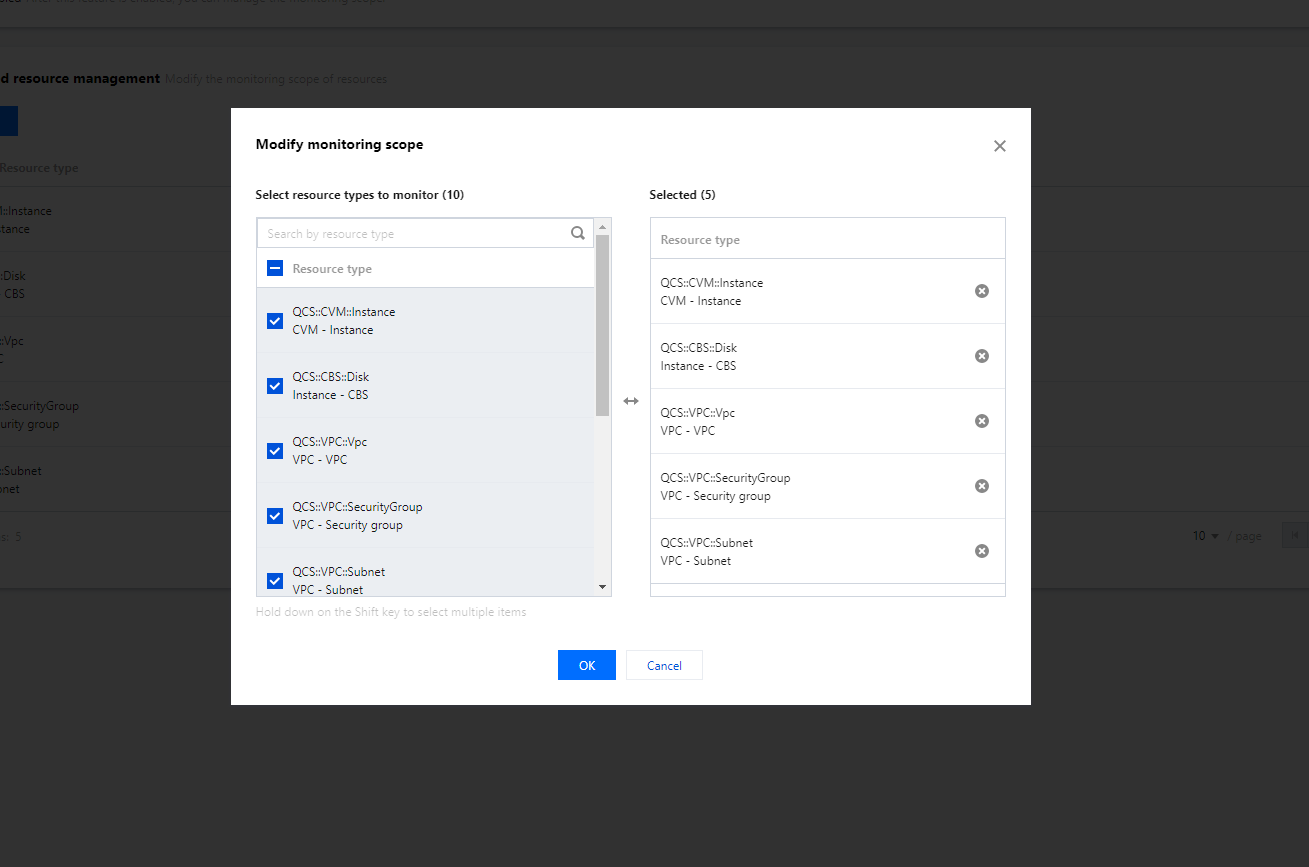Remove QCS::CVM::Instance from the selected list
This screenshot has height=867, width=1309.
[982, 291]
